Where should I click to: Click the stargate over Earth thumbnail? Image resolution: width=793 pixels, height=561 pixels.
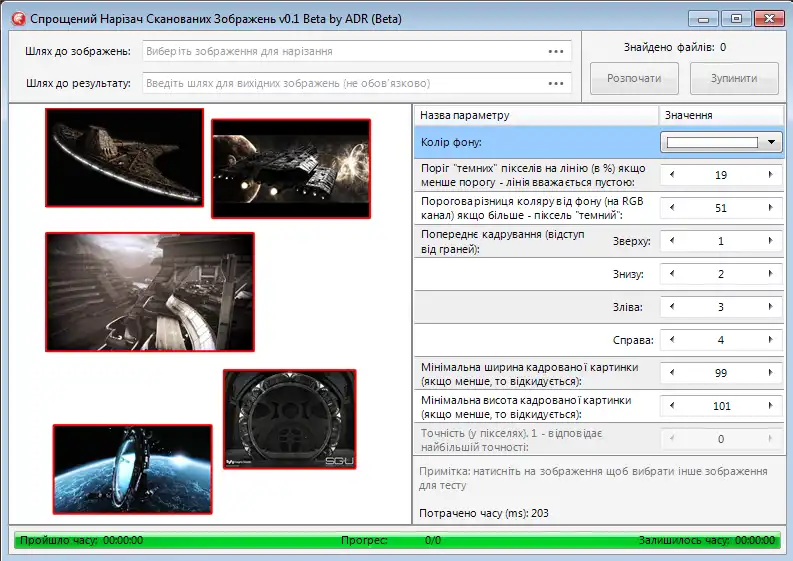[133, 469]
